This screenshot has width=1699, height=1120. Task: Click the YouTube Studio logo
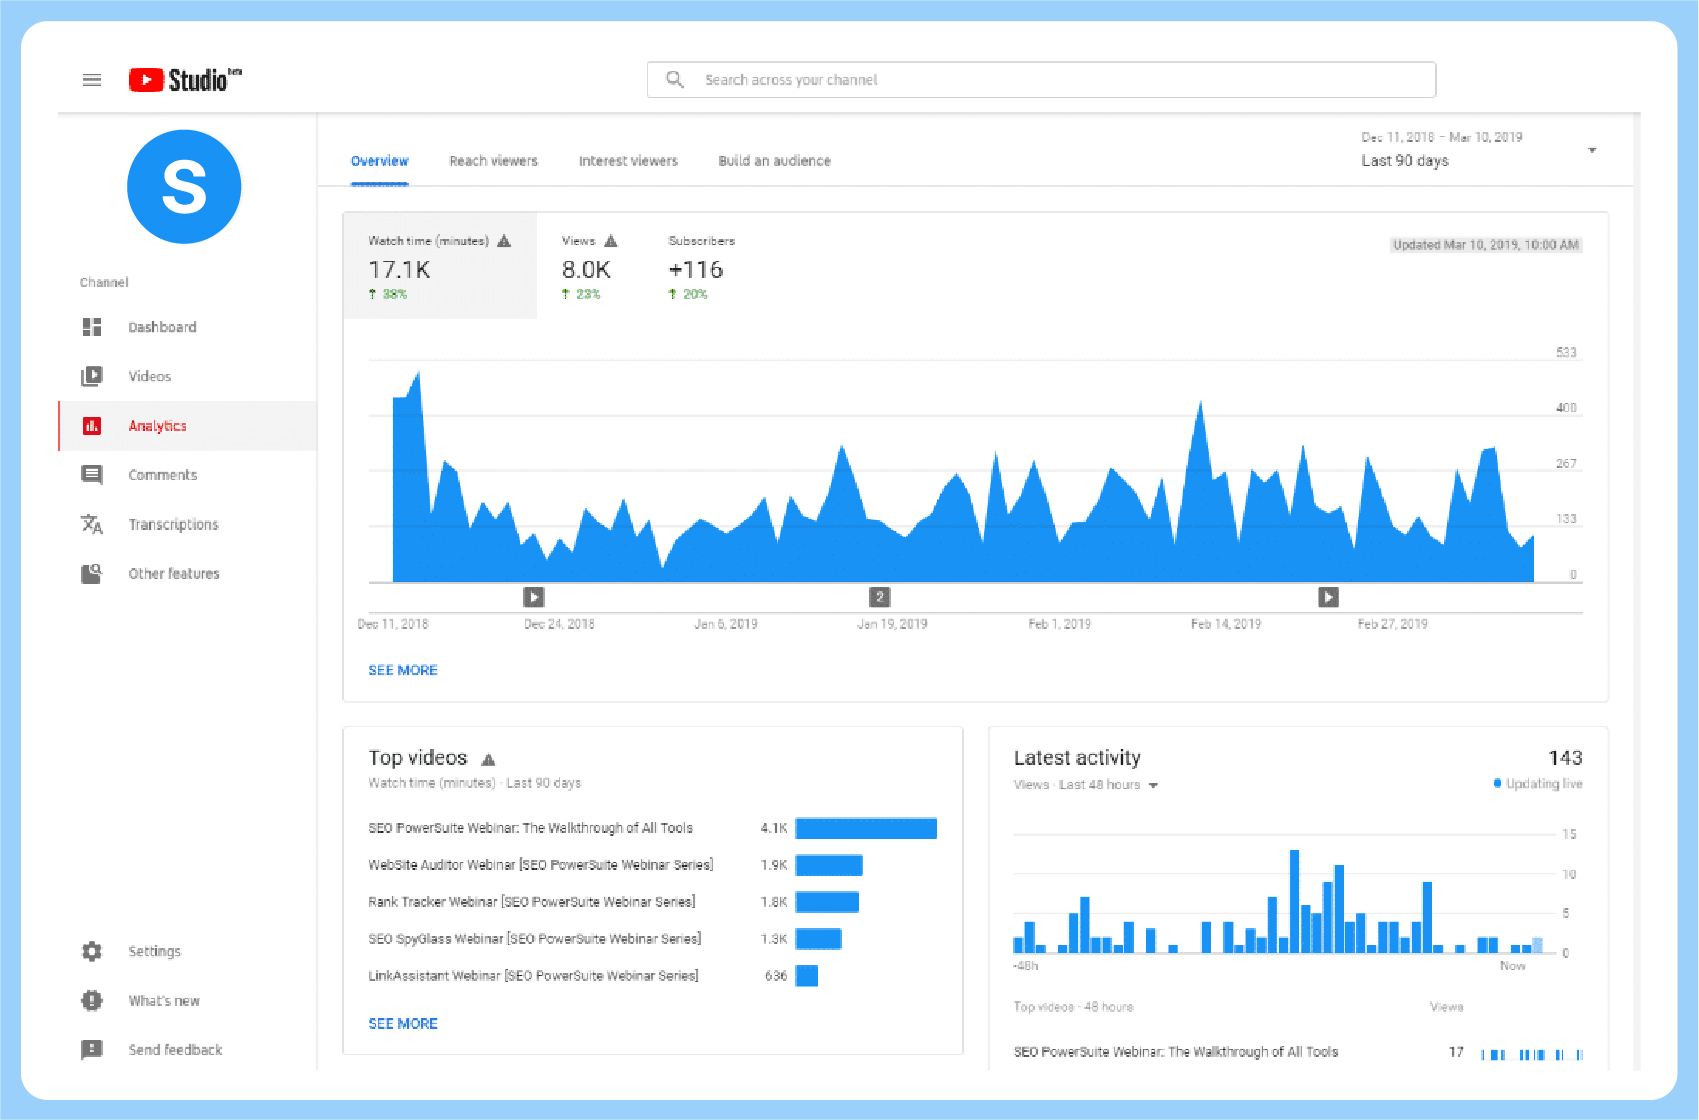(186, 79)
